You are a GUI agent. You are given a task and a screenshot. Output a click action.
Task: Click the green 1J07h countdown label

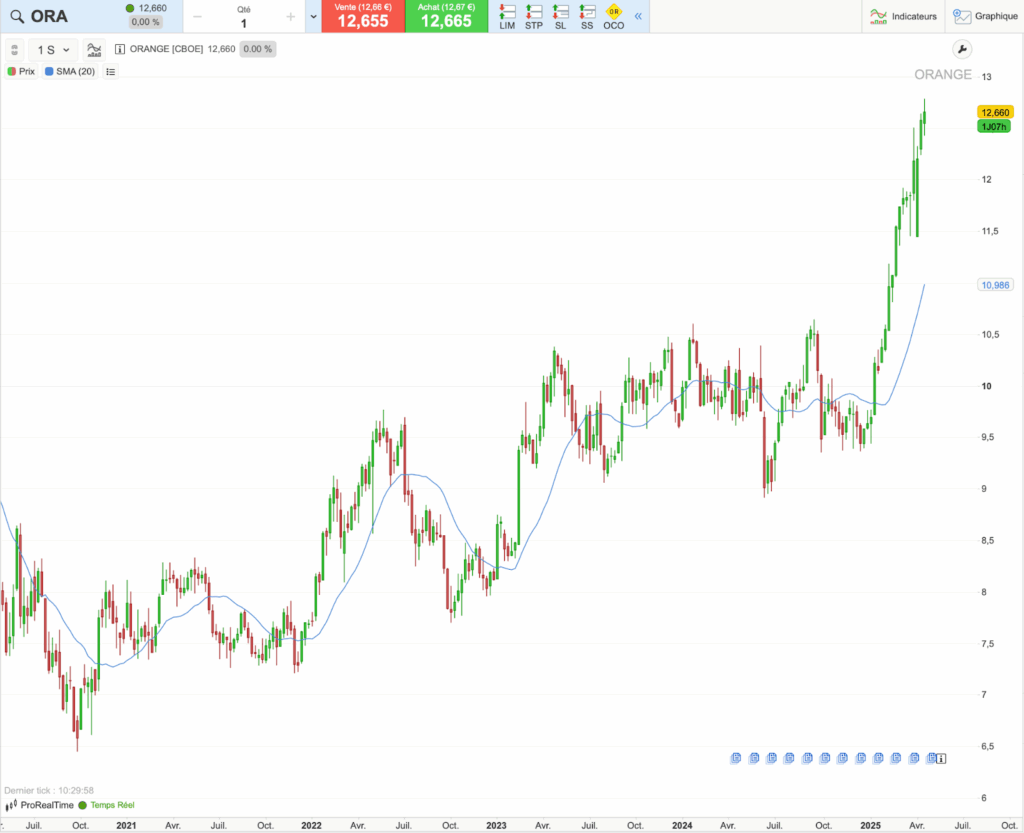(994, 127)
